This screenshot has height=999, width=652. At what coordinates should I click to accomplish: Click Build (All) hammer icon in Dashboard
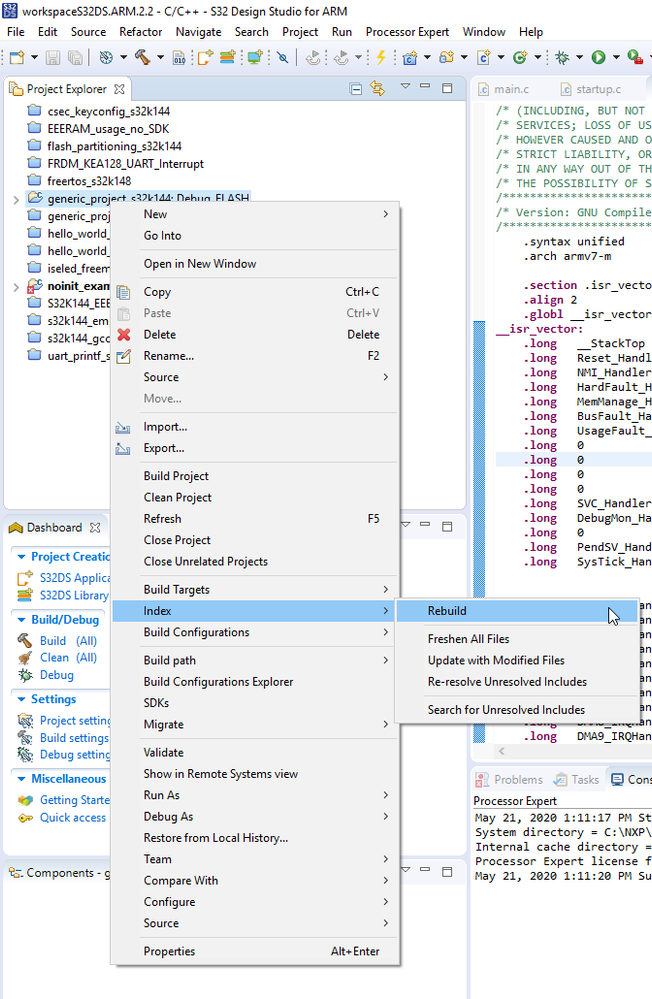coord(24,640)
